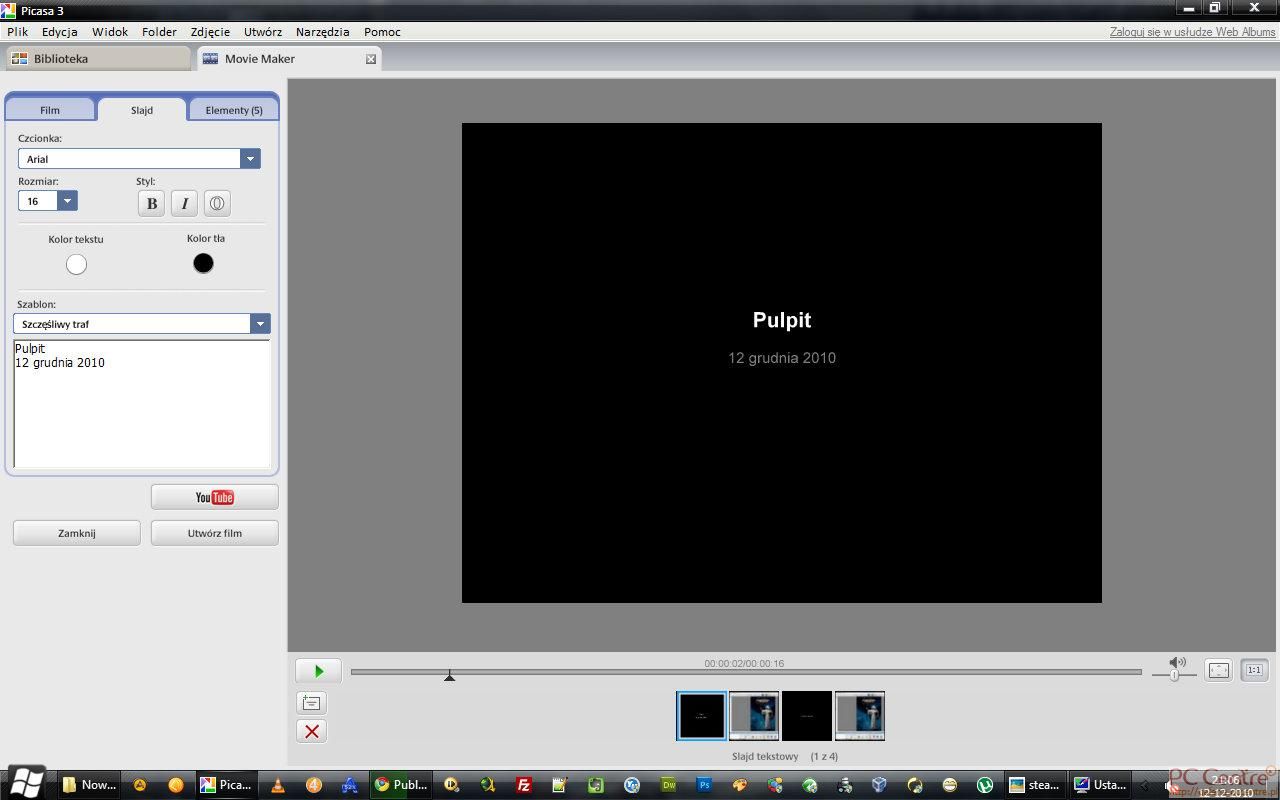The image size is (1280, 800).
Task: Expand the Czcionka font dropdown
Action: click(250, 159)
